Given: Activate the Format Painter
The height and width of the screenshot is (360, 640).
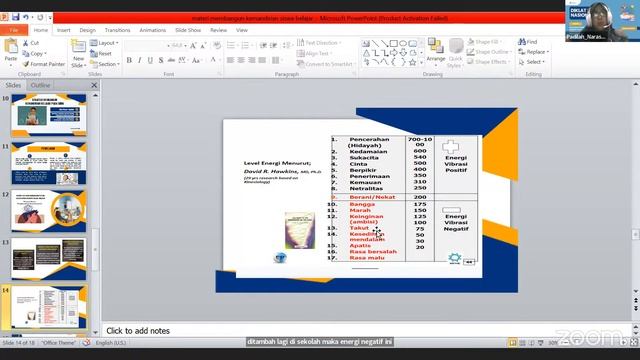Looking at the screenshot, I should tap(44, 64).
